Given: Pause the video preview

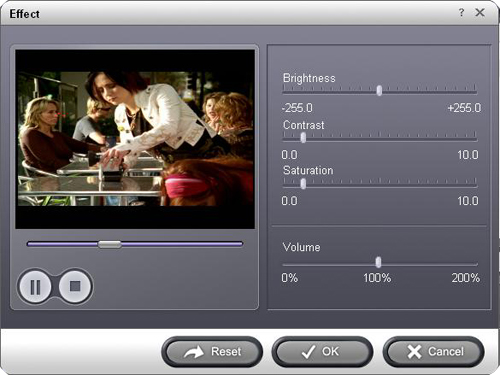Looking at the screenshot, I should coord(35,286).
